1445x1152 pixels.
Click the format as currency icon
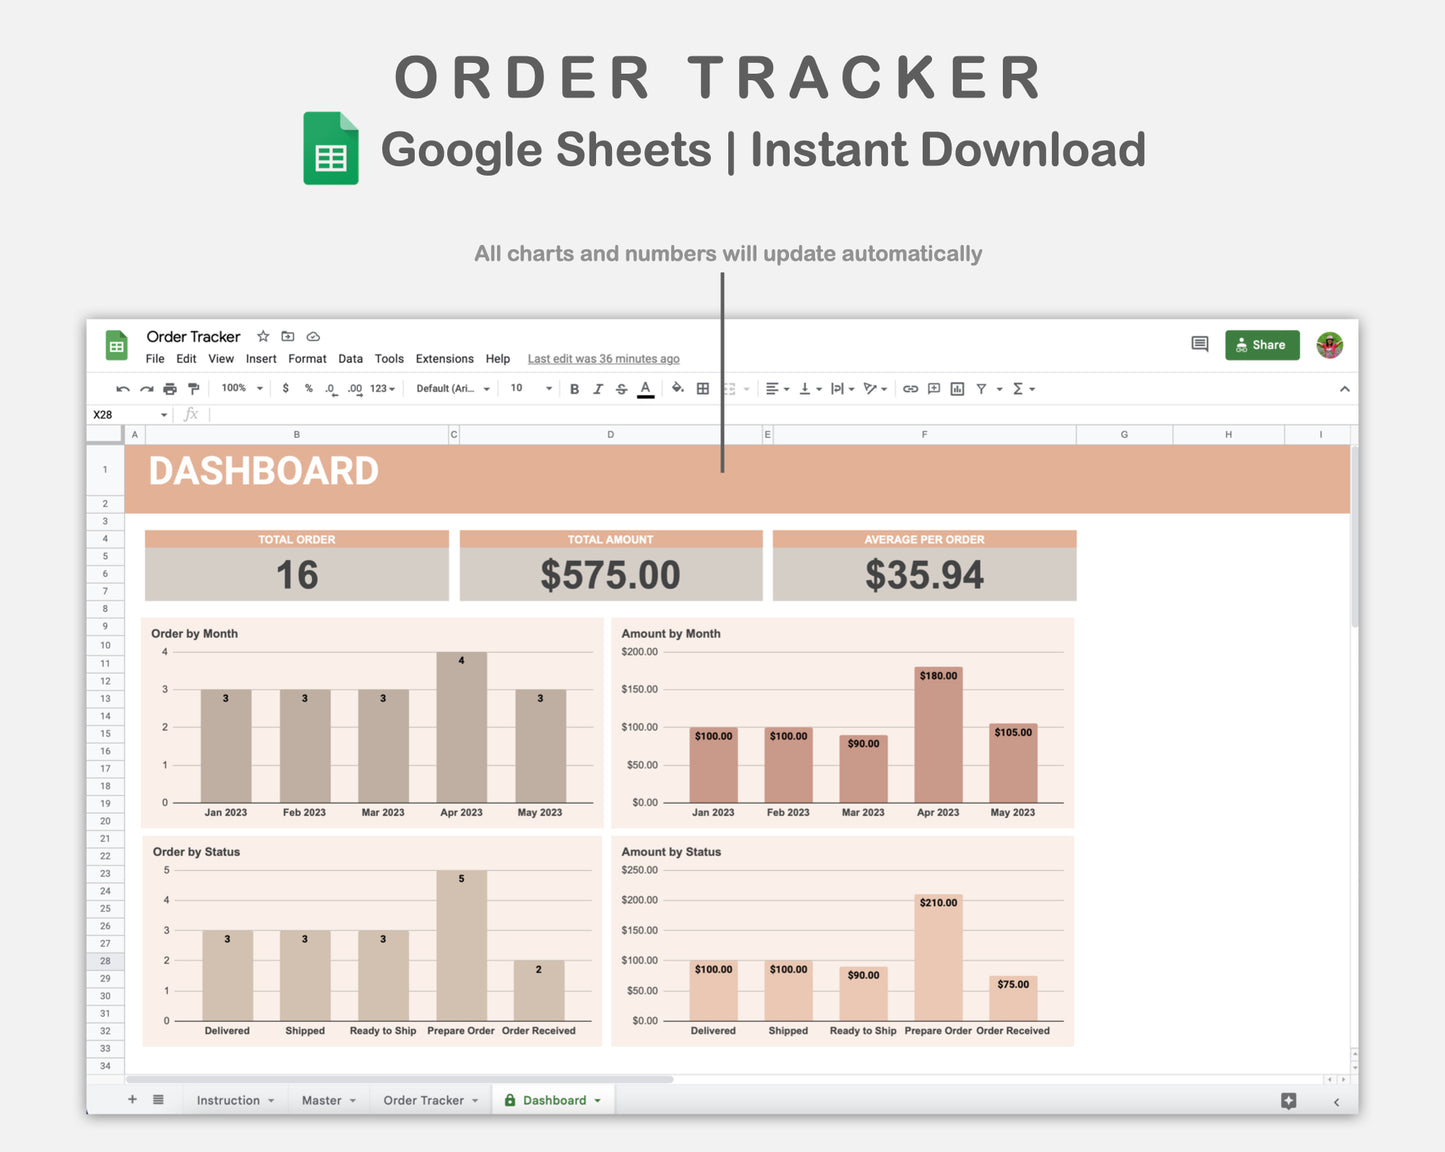click(285, 388)
